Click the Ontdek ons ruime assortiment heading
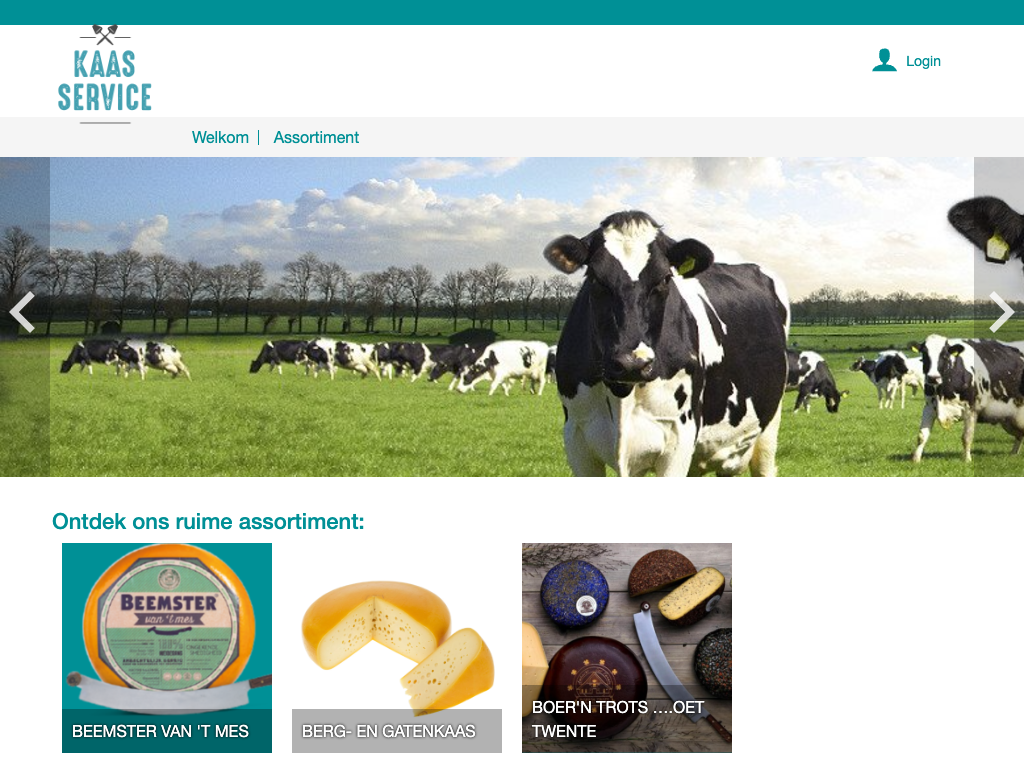Image resolution: width=1024 pixels, height=768 pixels. tap(208, 521)
